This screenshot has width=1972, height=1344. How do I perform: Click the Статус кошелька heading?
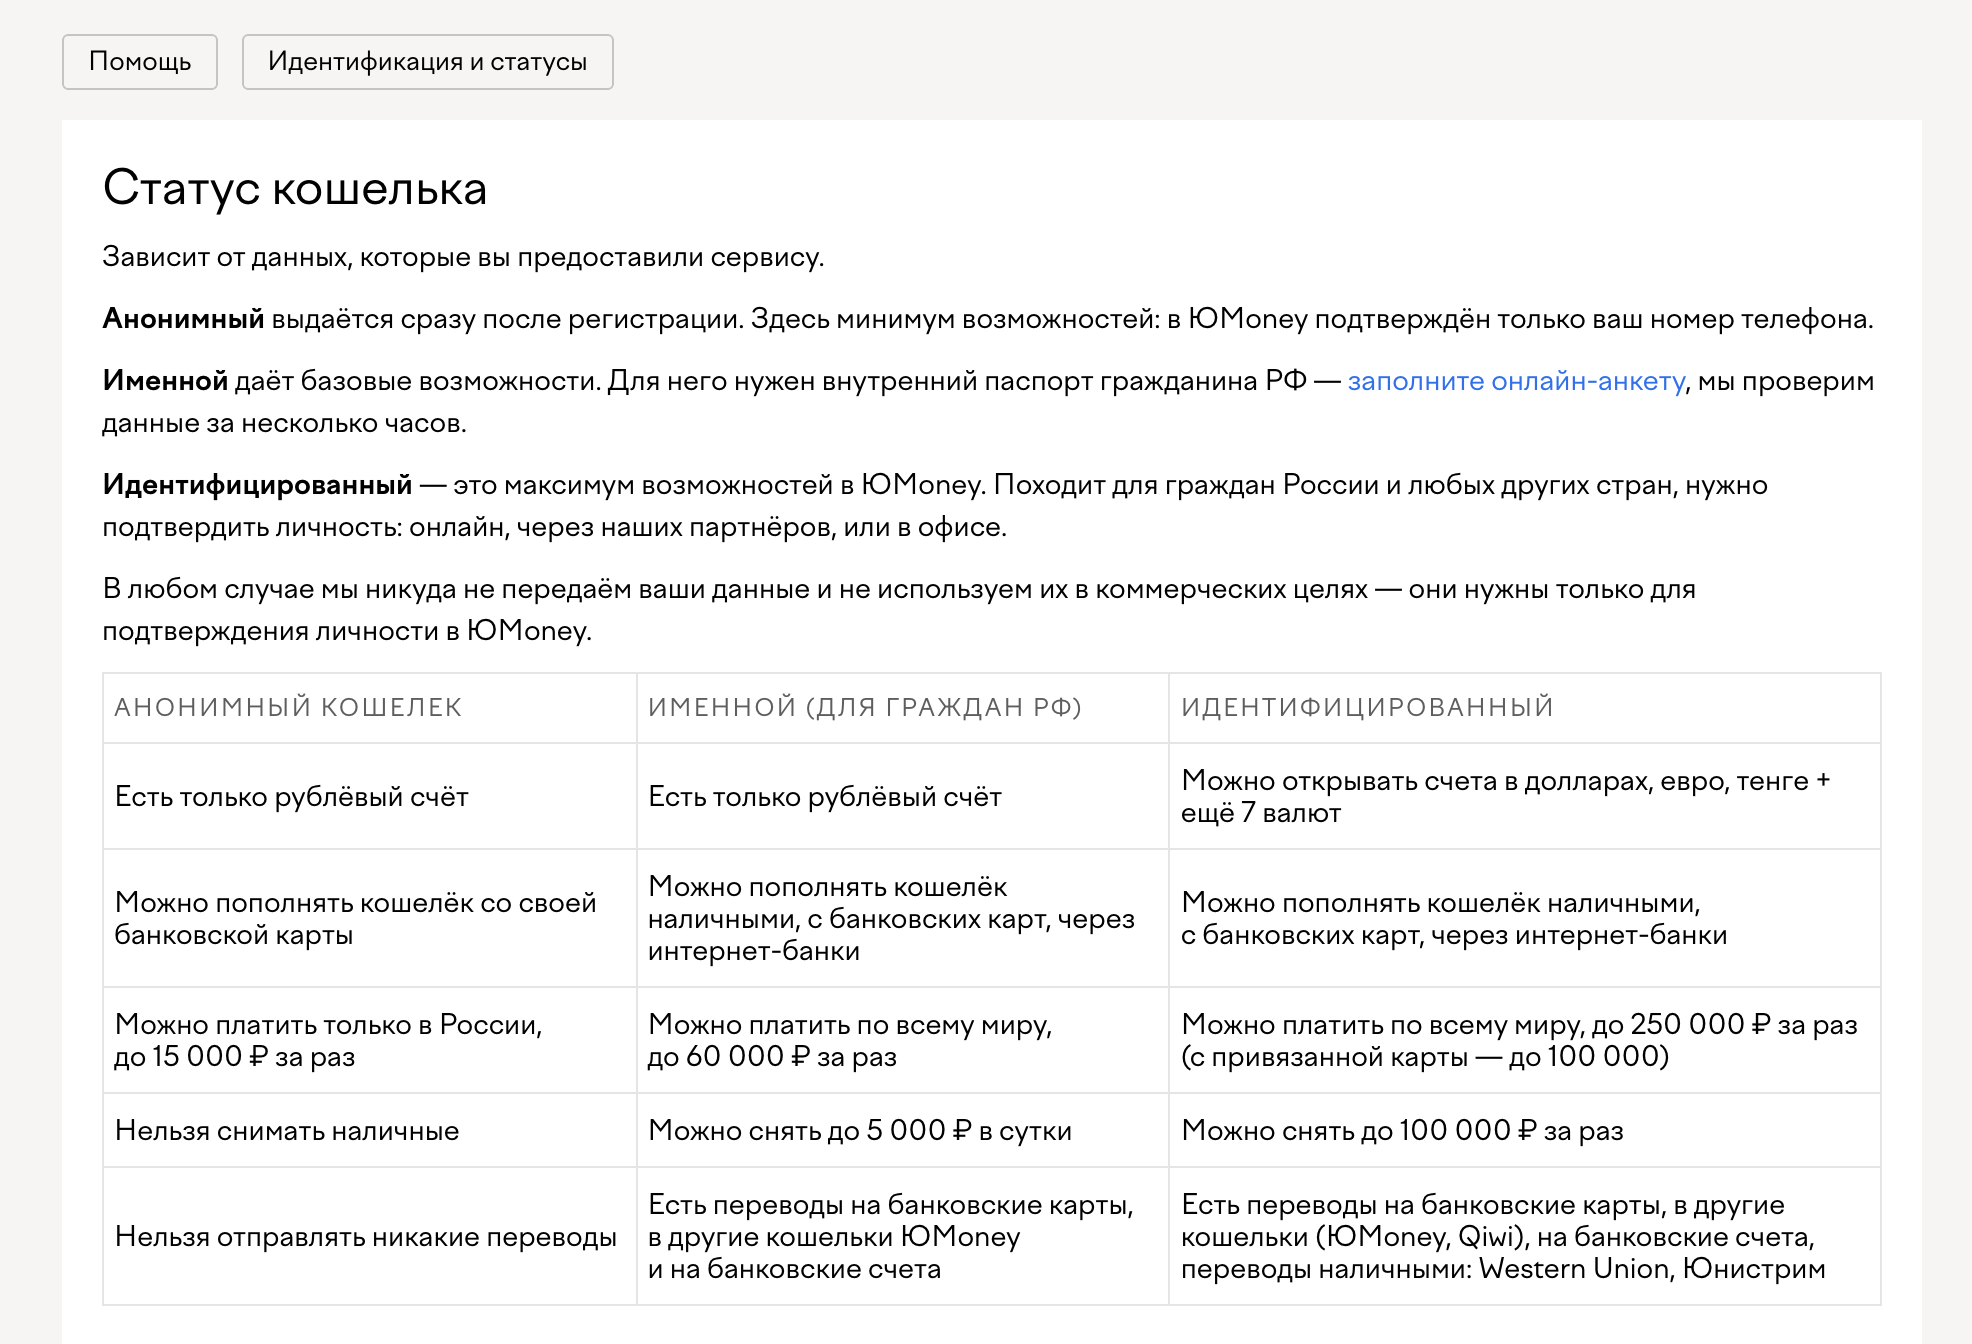pos(295,188)
